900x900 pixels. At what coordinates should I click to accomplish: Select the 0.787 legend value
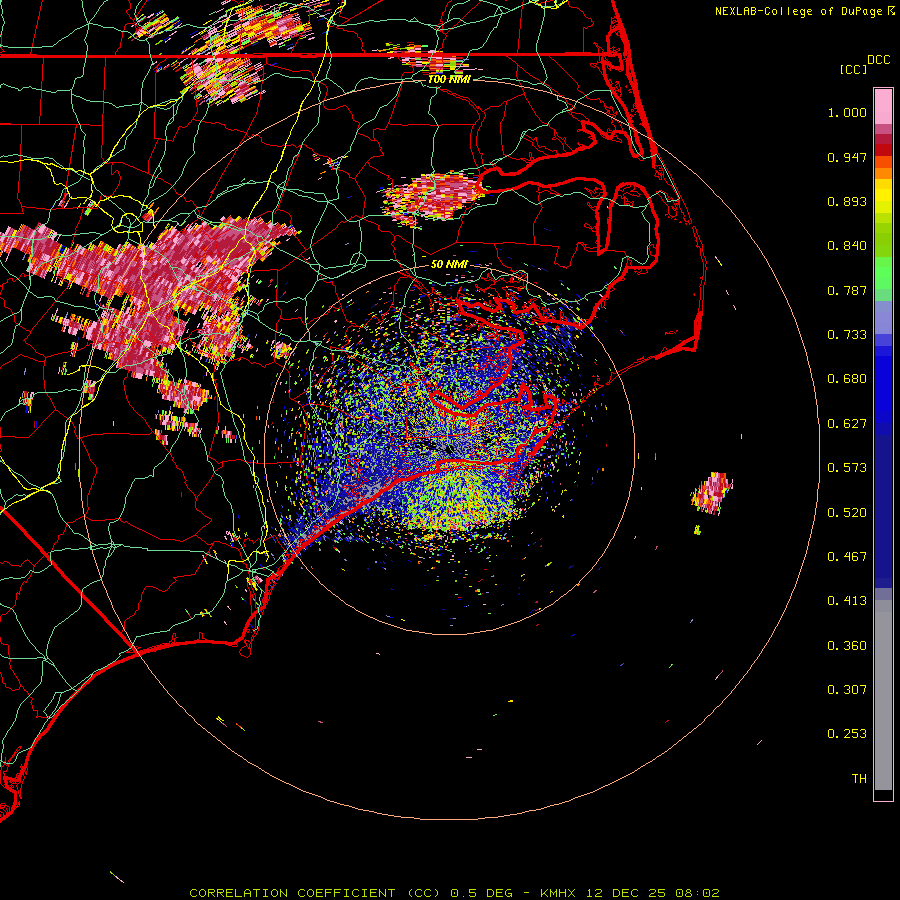847,290
